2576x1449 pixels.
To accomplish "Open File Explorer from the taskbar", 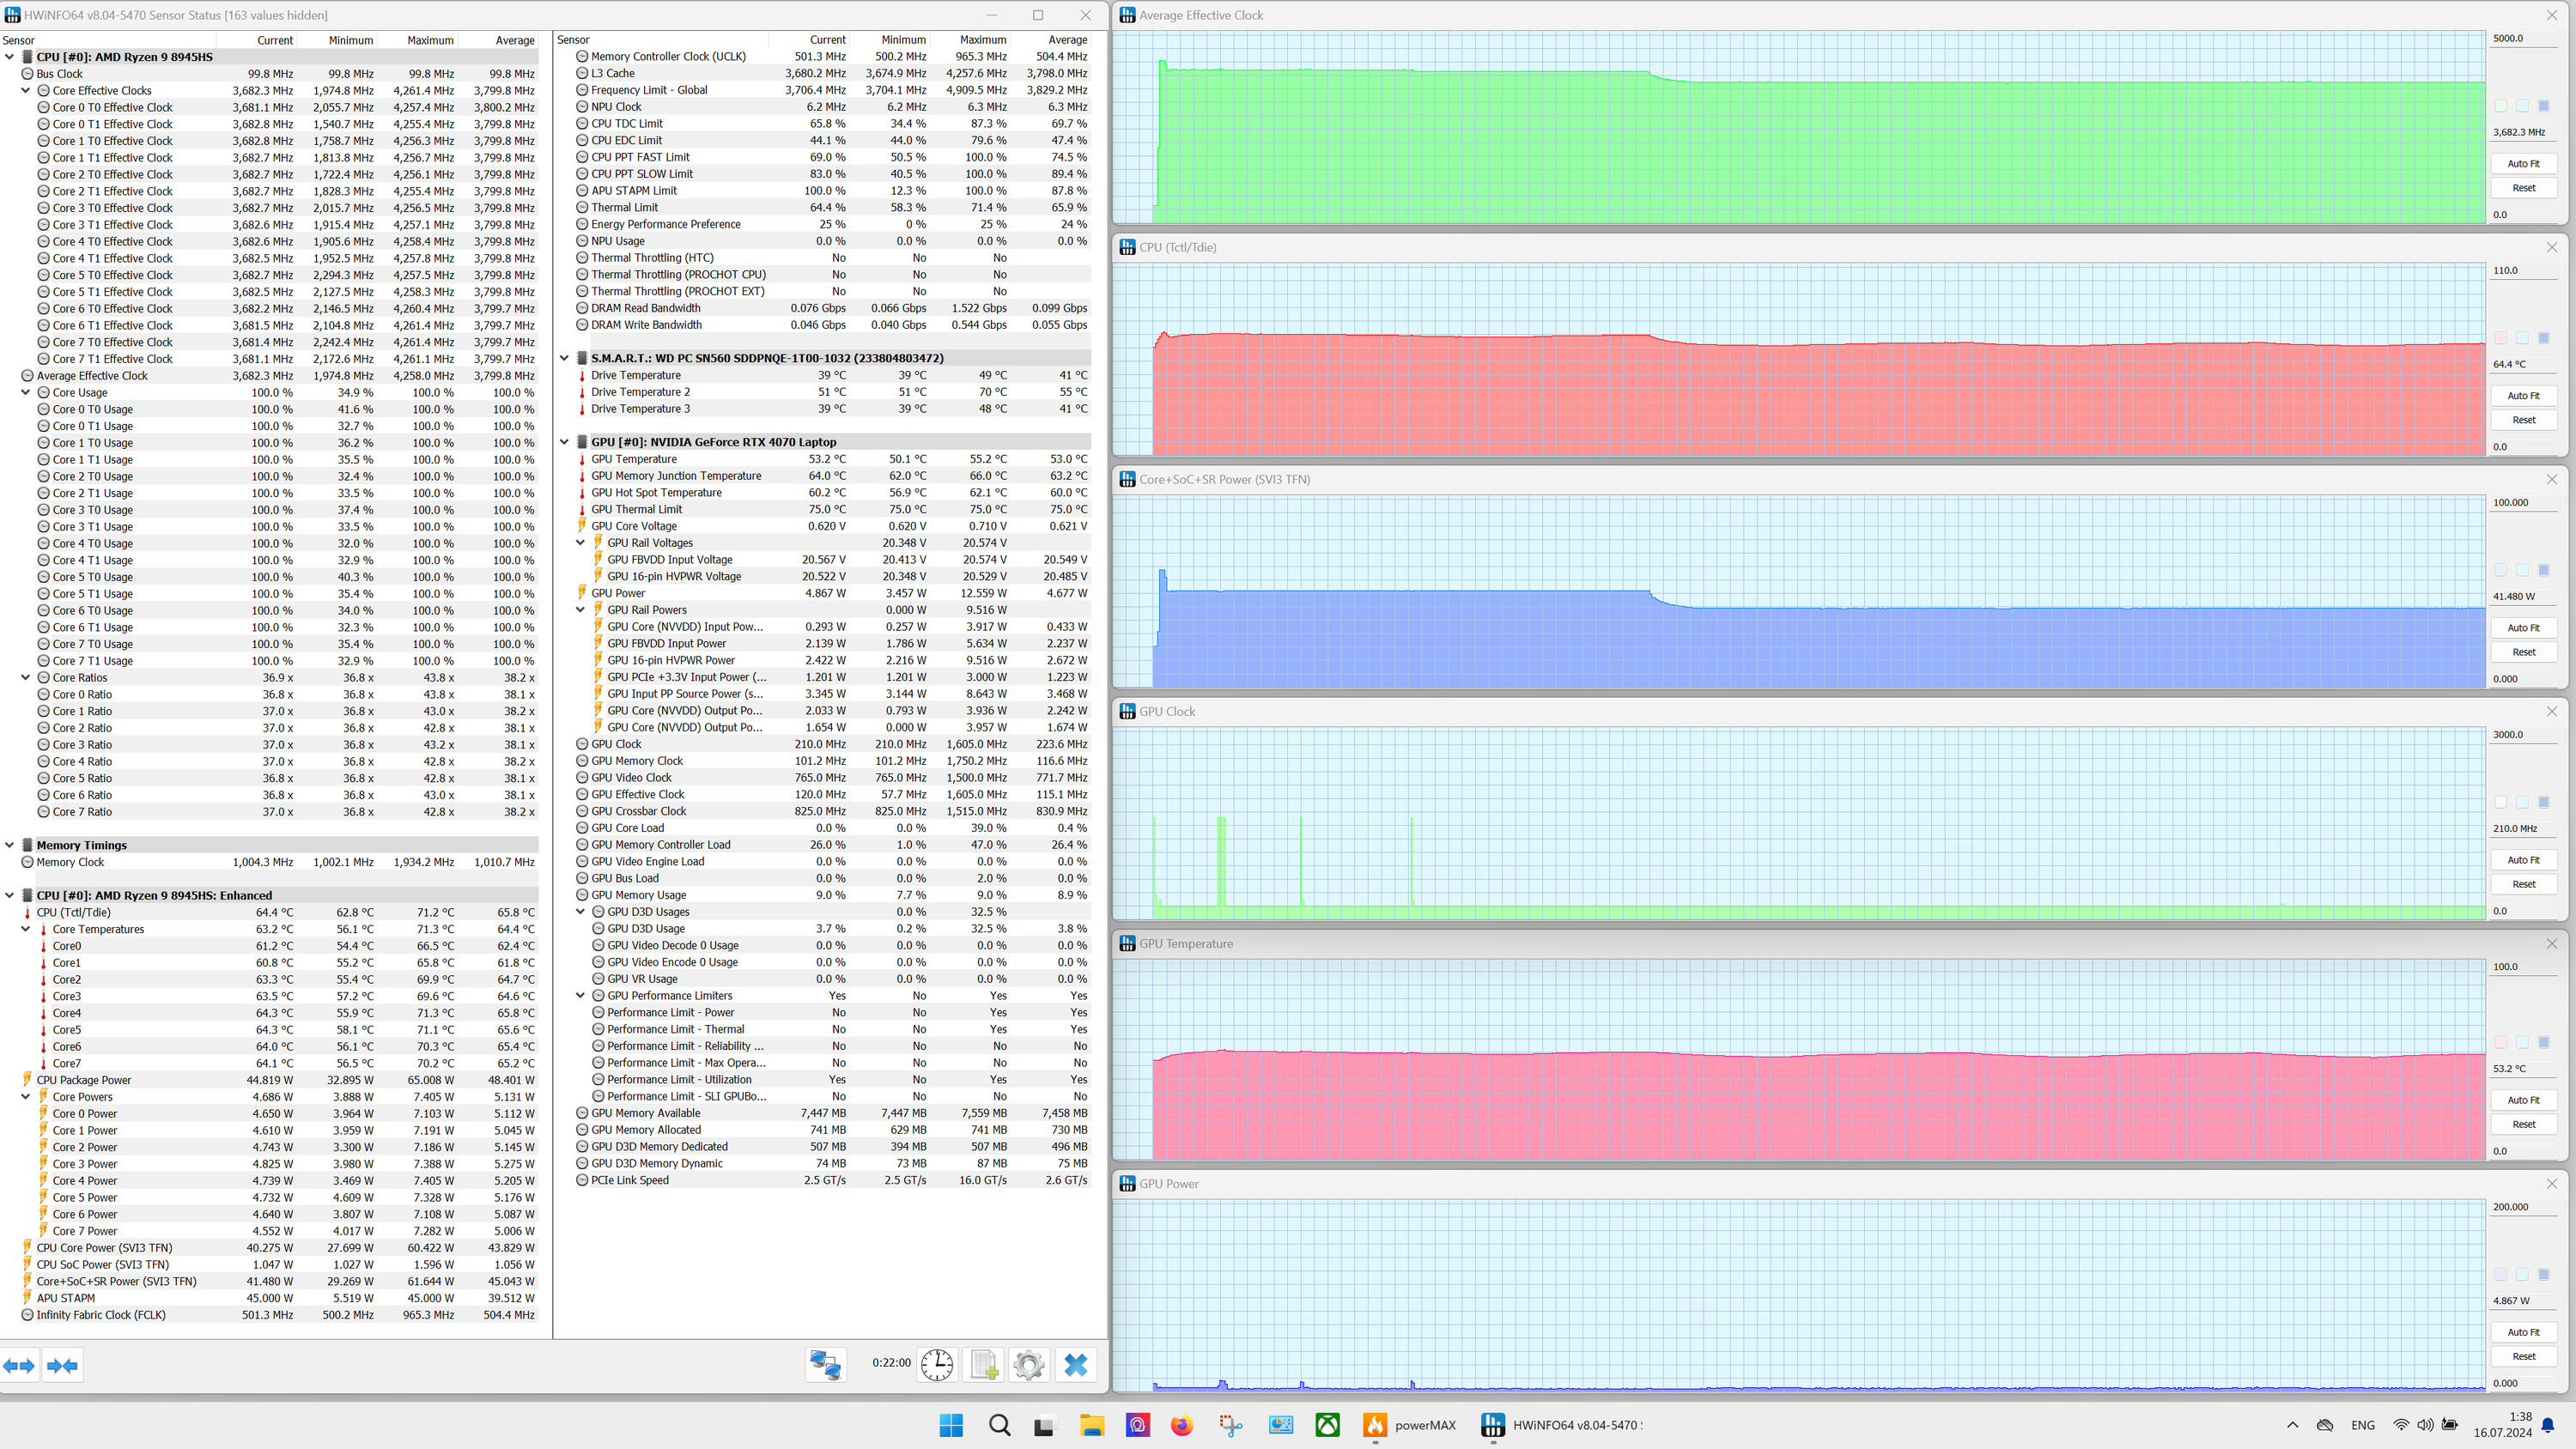I will [x=1091, y=1425].
